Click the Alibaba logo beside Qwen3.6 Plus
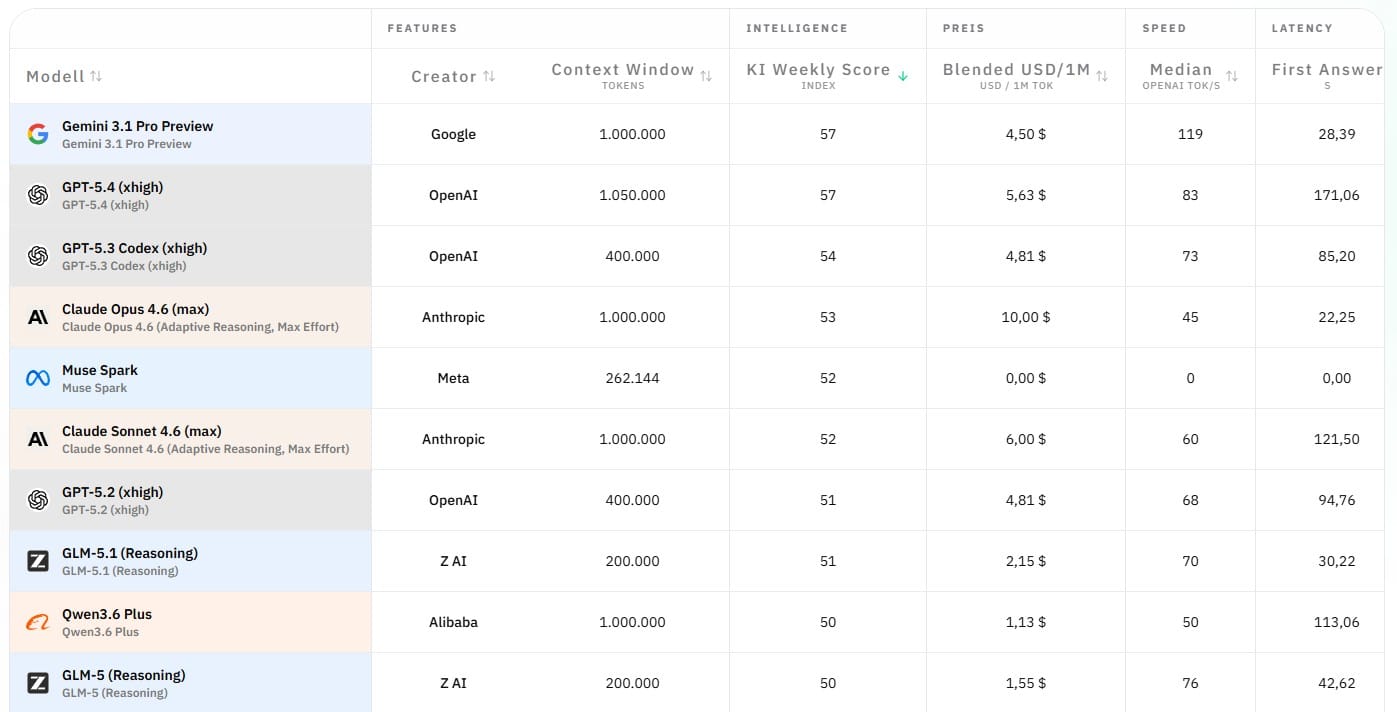1397x712 pixels. pos(38,622)
